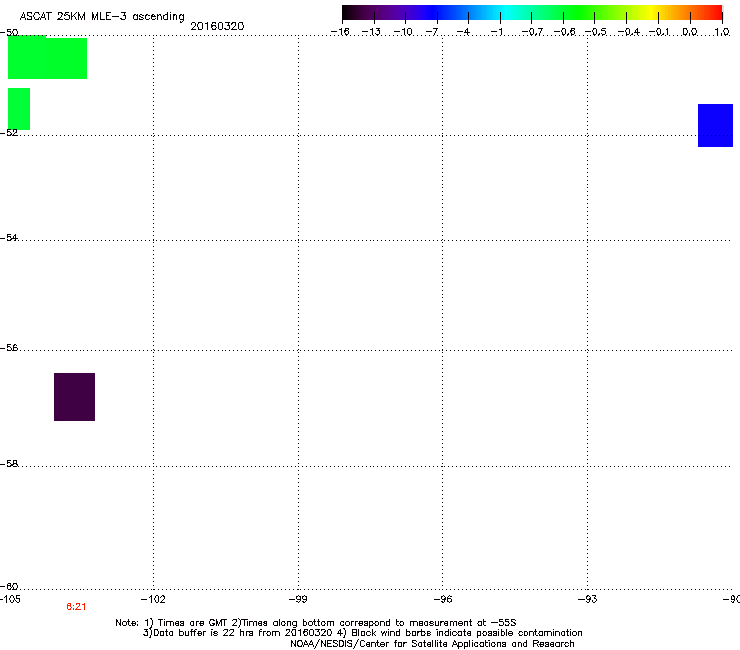The width and height of the screenshot is (740, 650).
Task: Click the -99 longitude axis label
Action: tap(298, 599)
